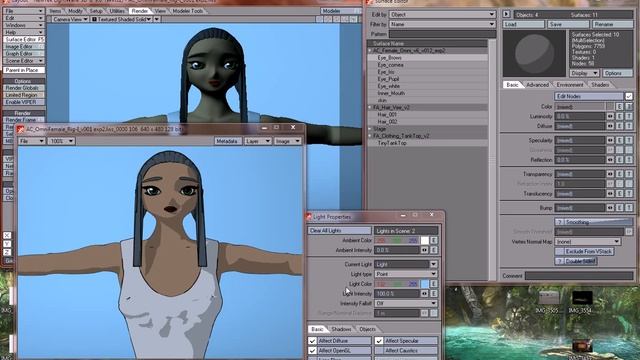Collapse the FA_Hair_View_v2 object group
The width and height of the screenshot is (640, 360).
(370, 107)
